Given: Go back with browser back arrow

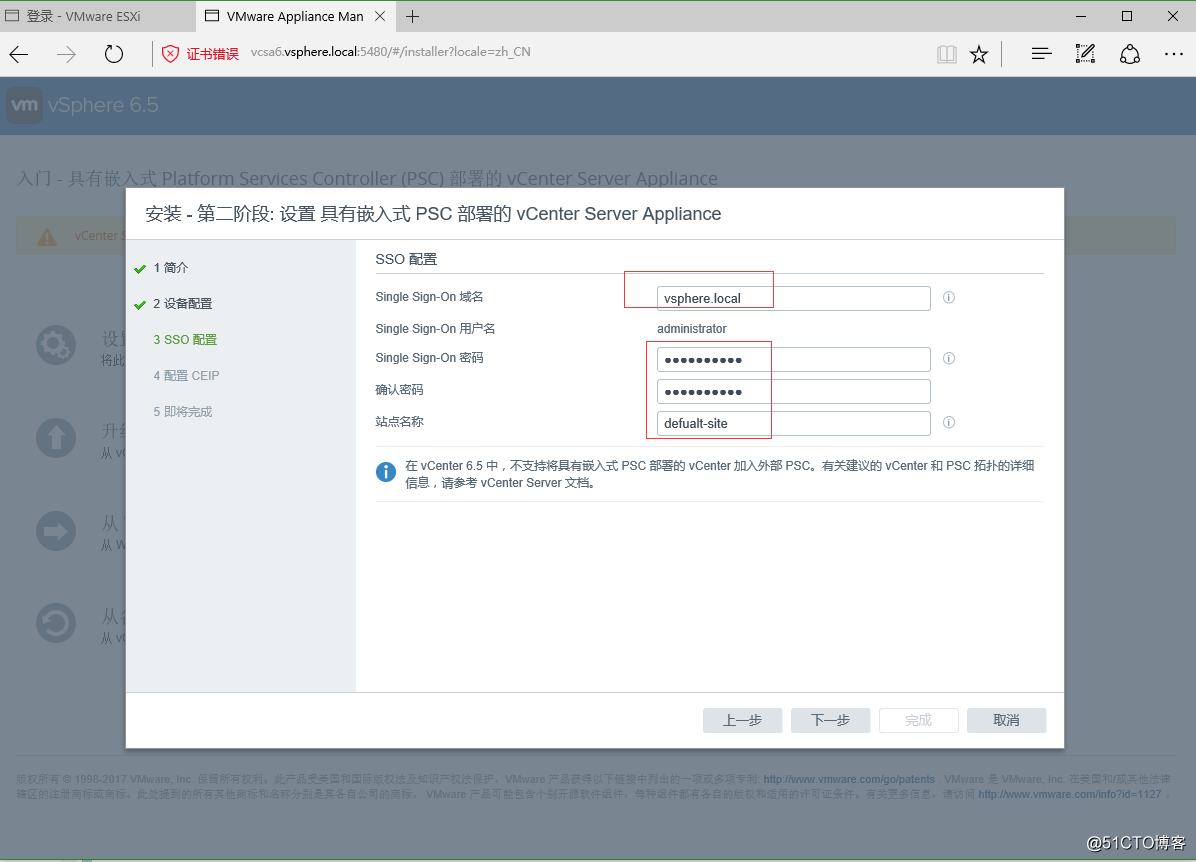Looking at the screenshot, I should tap(19, 54).
